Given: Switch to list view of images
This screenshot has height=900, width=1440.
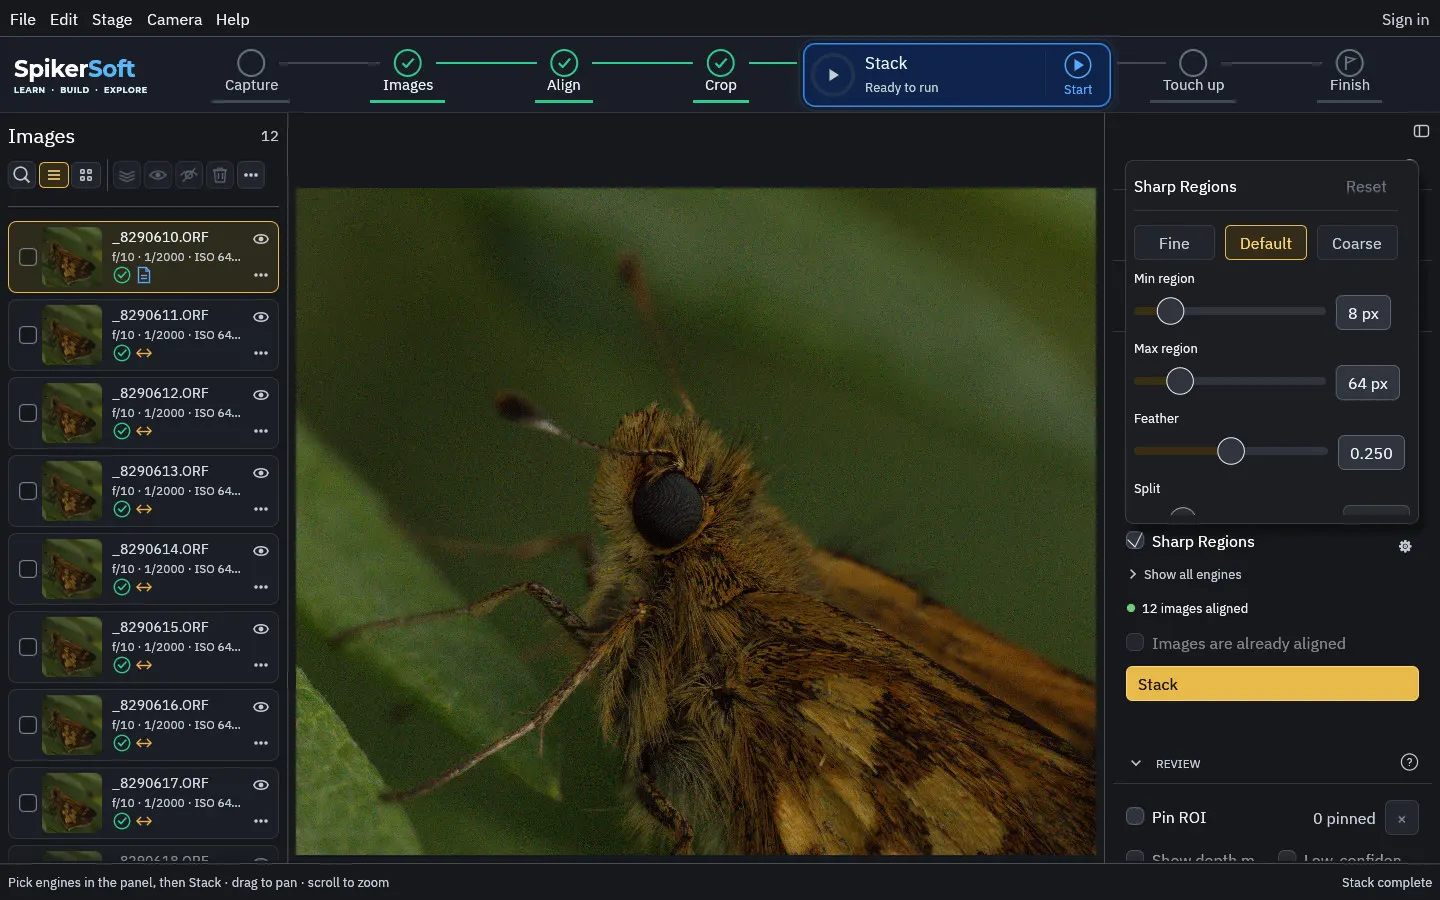Looking at the screenshot, I should (54, 175).
